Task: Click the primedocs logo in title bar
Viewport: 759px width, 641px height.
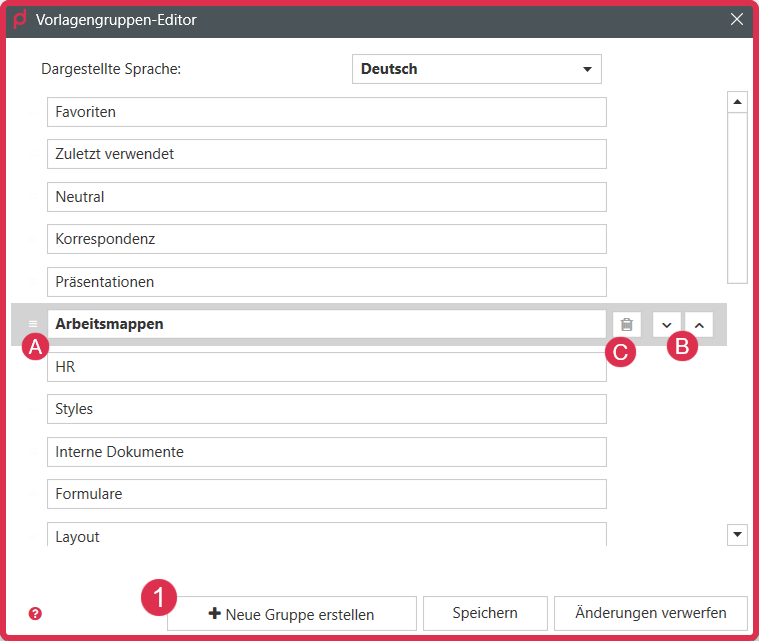Action: click(x=20, y=19)
